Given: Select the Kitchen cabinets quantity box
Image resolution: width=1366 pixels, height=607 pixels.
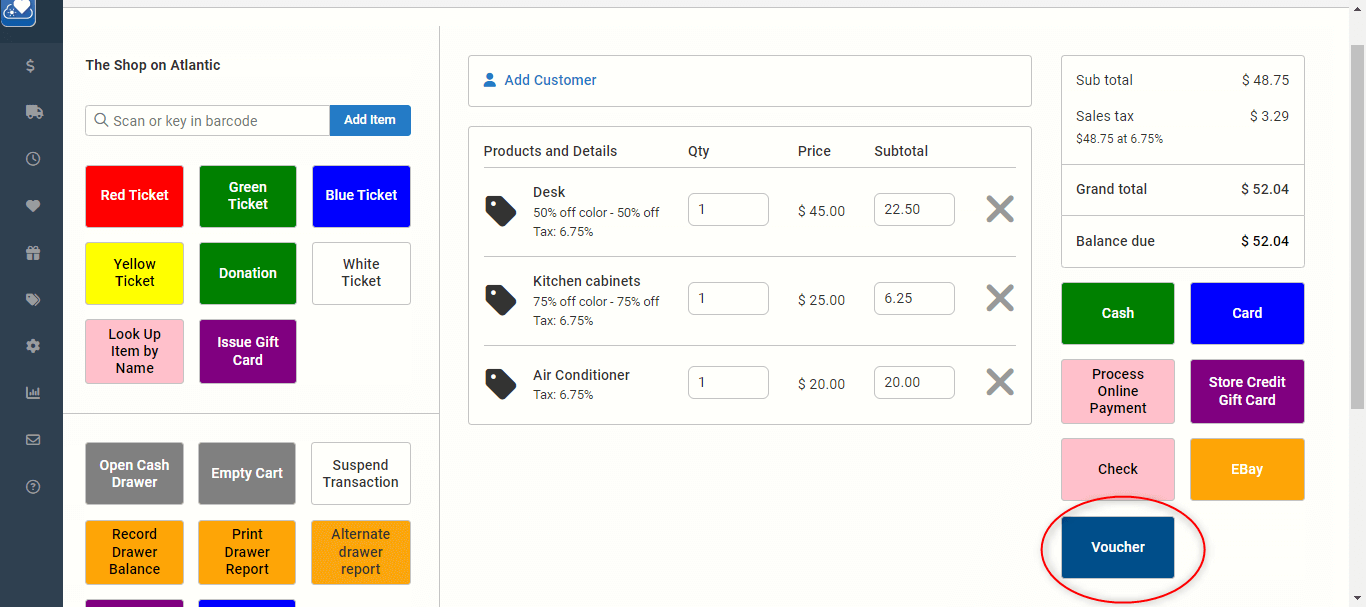Looking at the screenshot, I should pyautogui.click(x=728, y=298).
